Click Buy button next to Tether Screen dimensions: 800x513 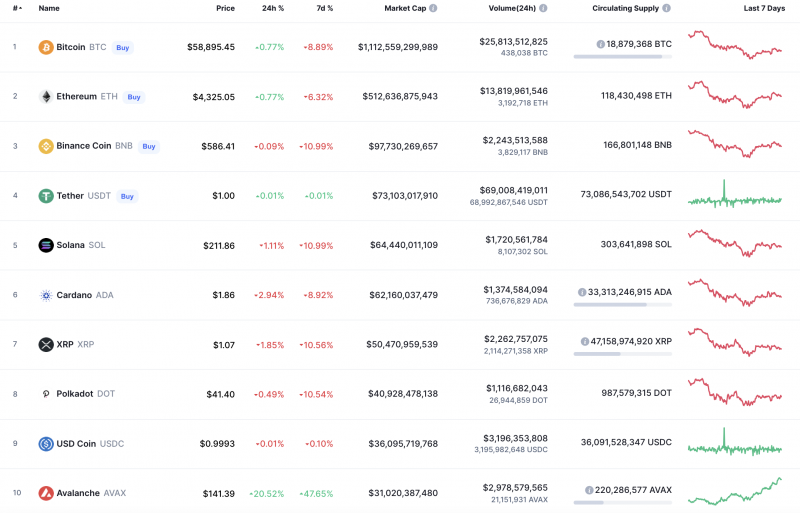pos(127,196)
